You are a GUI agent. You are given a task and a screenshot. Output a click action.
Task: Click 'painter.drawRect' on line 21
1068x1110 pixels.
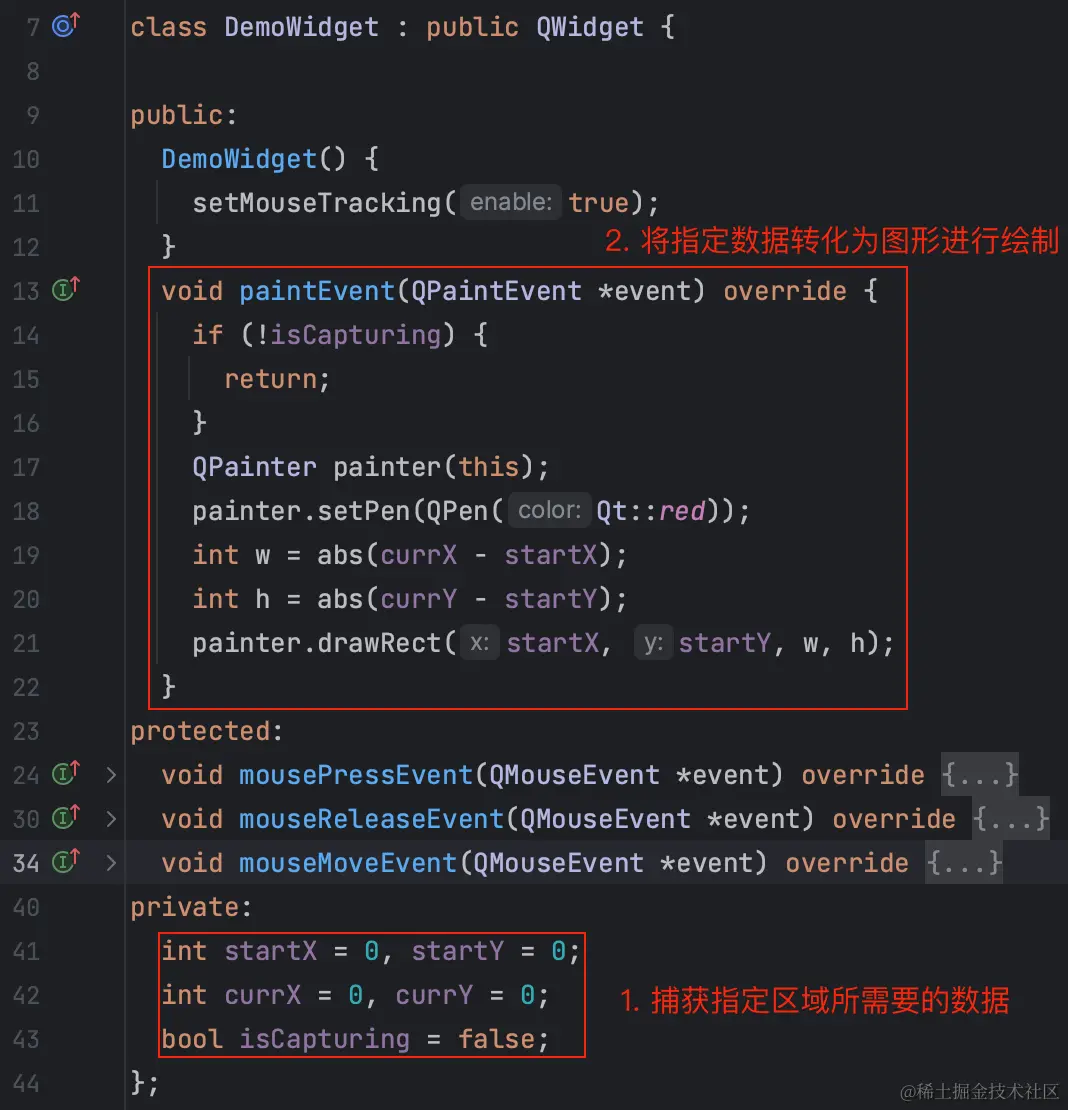click(317, 643)
